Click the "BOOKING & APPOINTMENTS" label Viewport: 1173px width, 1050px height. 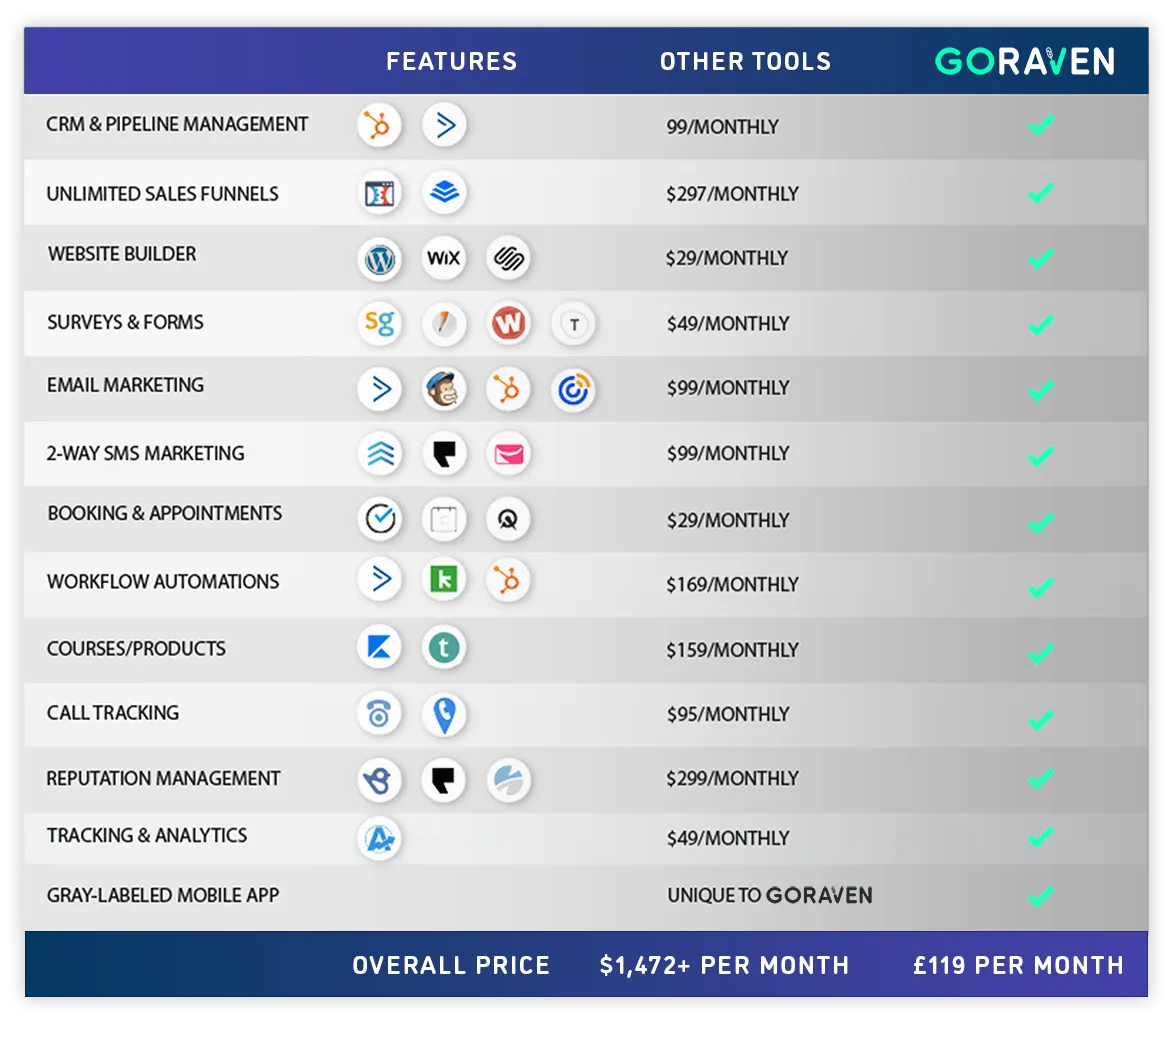pyautogui.click(x=165, y=513)
